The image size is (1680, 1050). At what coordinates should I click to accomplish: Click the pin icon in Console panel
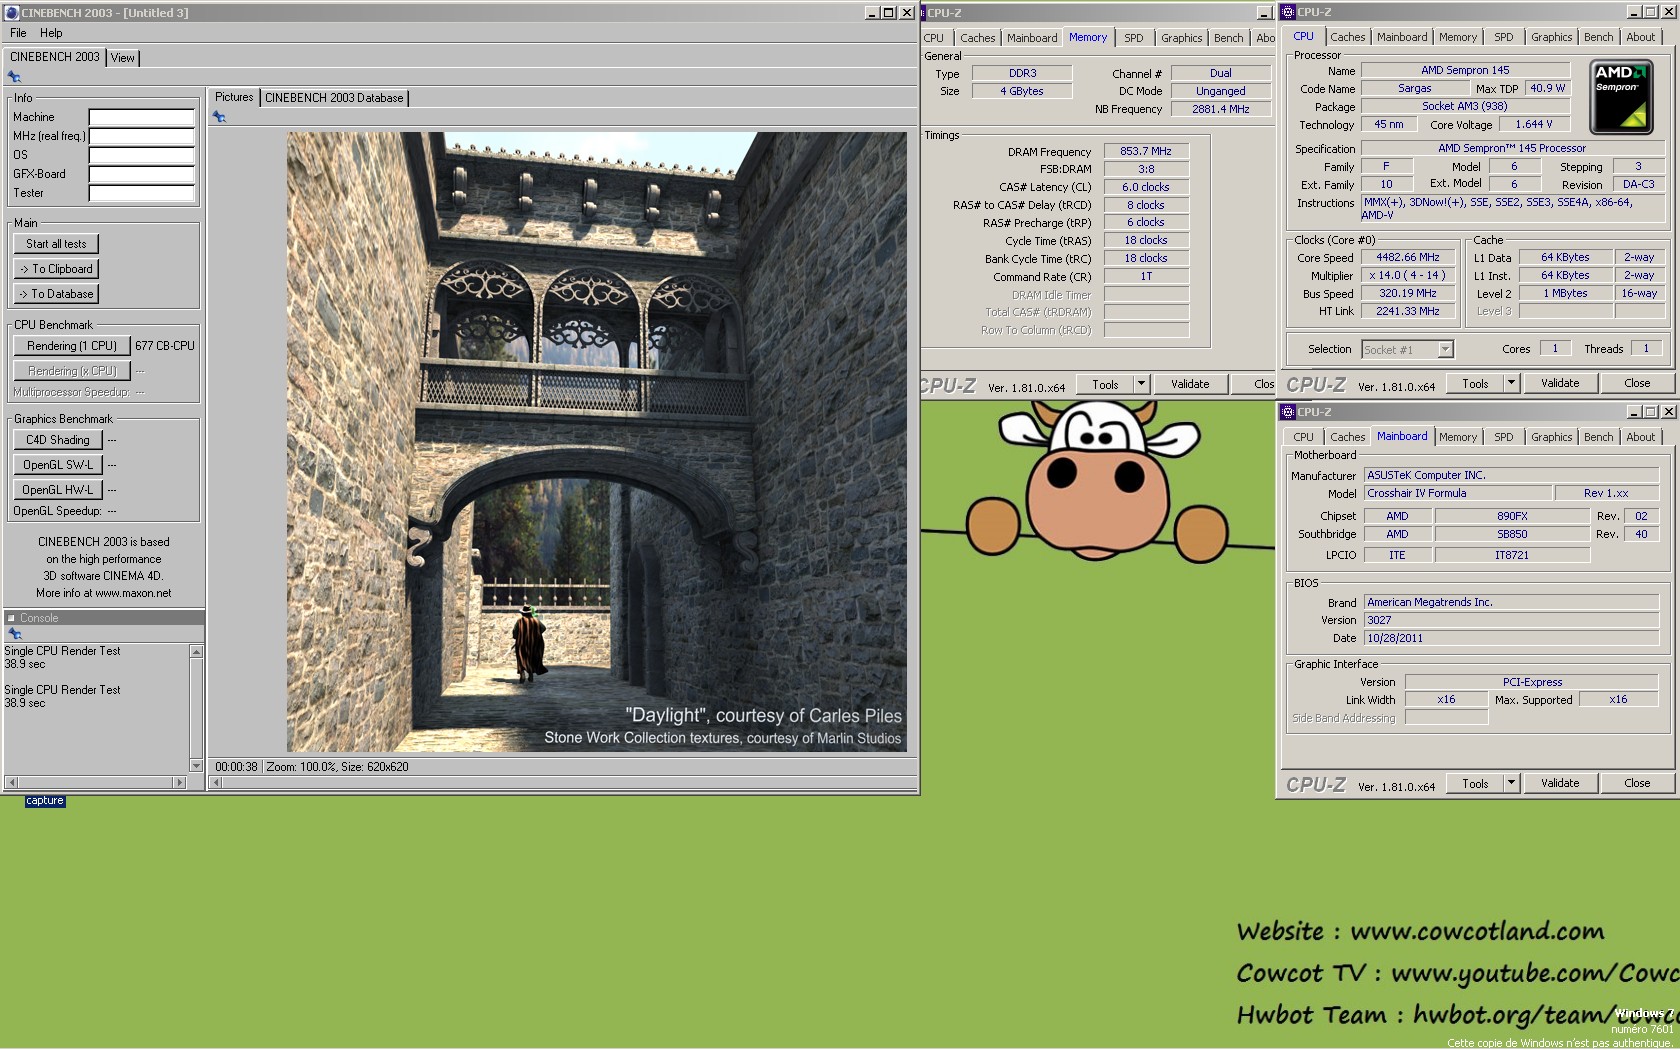point(14,634)
